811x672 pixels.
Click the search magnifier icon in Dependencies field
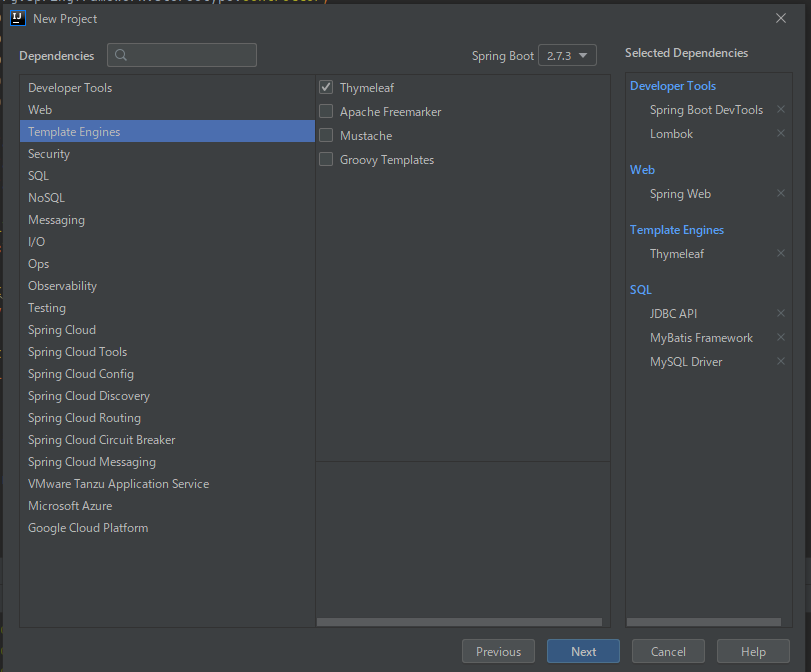tap(121, 55)
